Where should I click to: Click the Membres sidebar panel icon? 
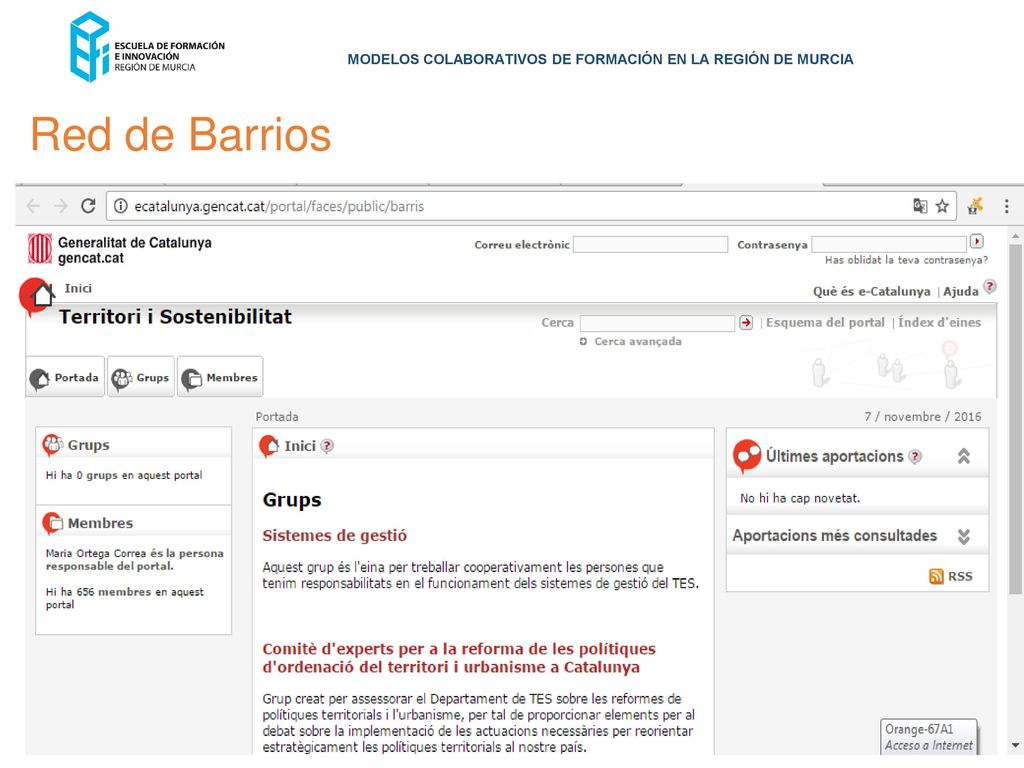coord(52,523)
